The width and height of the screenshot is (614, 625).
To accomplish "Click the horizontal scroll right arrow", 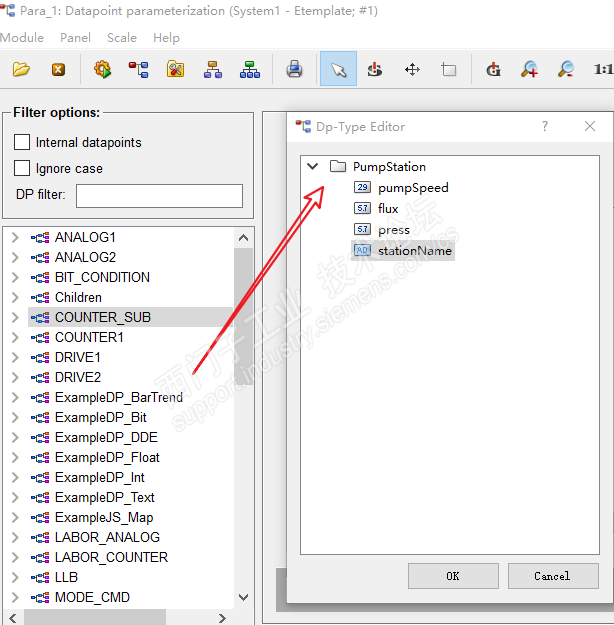I will (222, 618).
